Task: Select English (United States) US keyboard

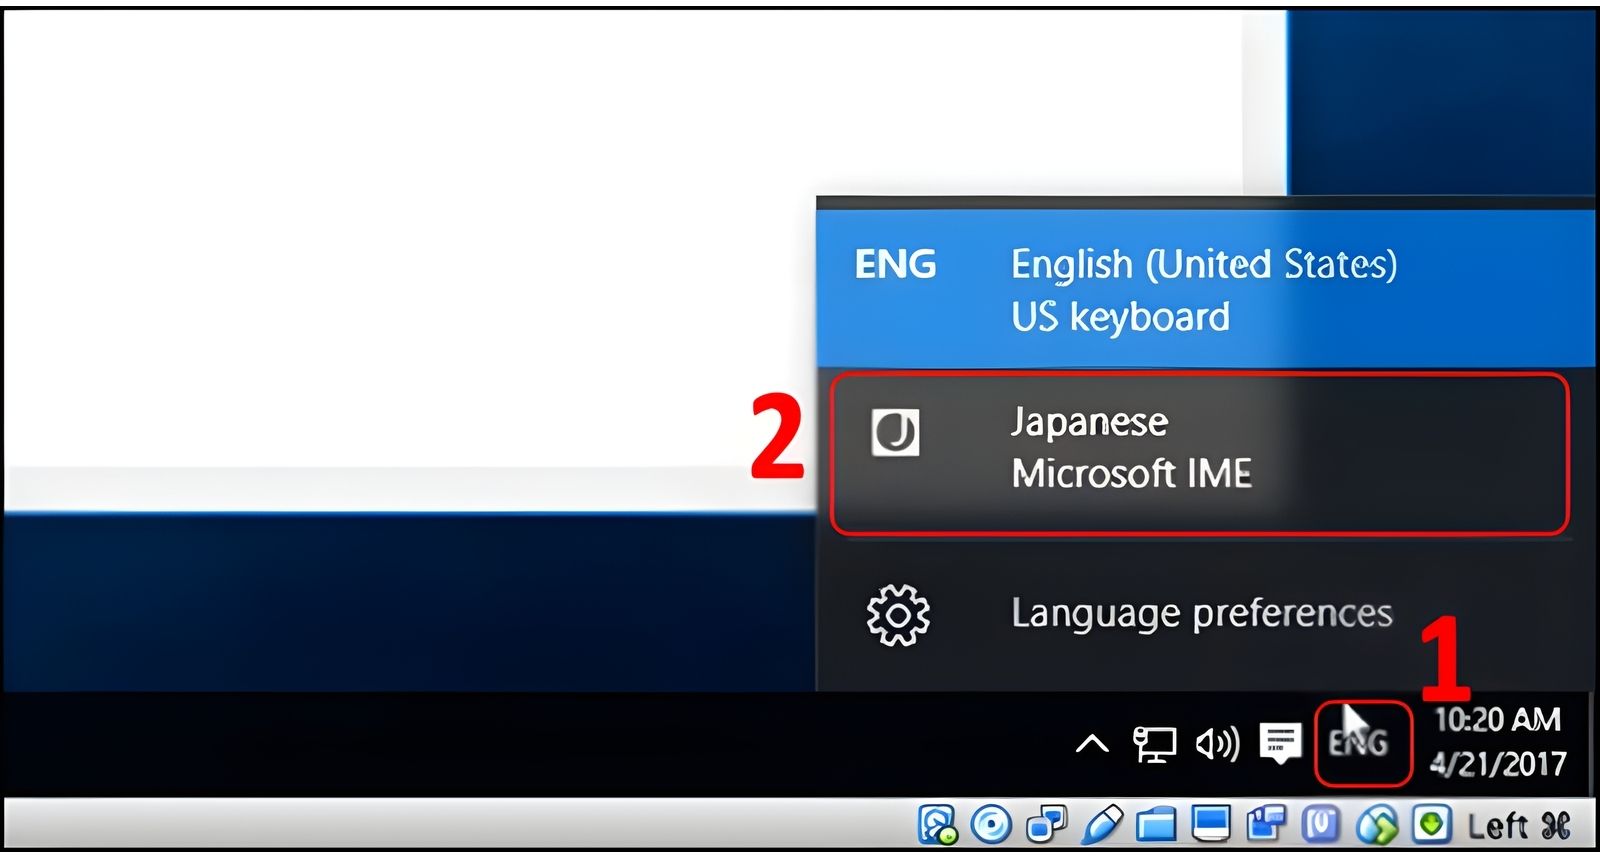Action: (1205, 289)
